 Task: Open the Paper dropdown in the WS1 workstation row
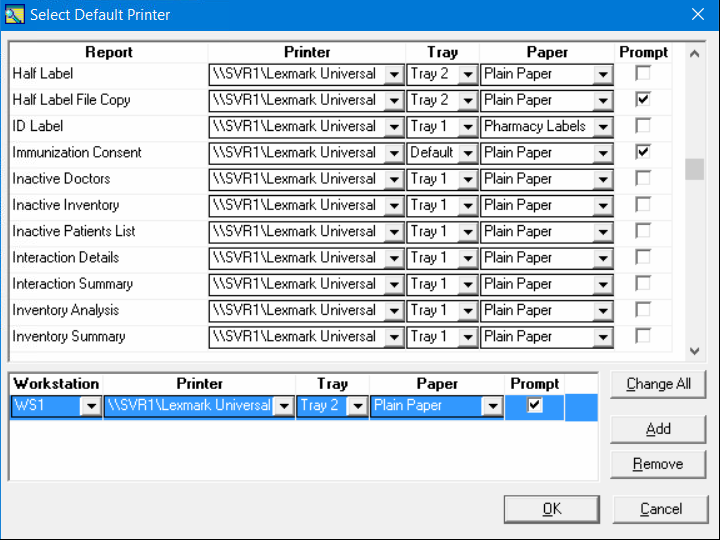[x=493, y=406]
